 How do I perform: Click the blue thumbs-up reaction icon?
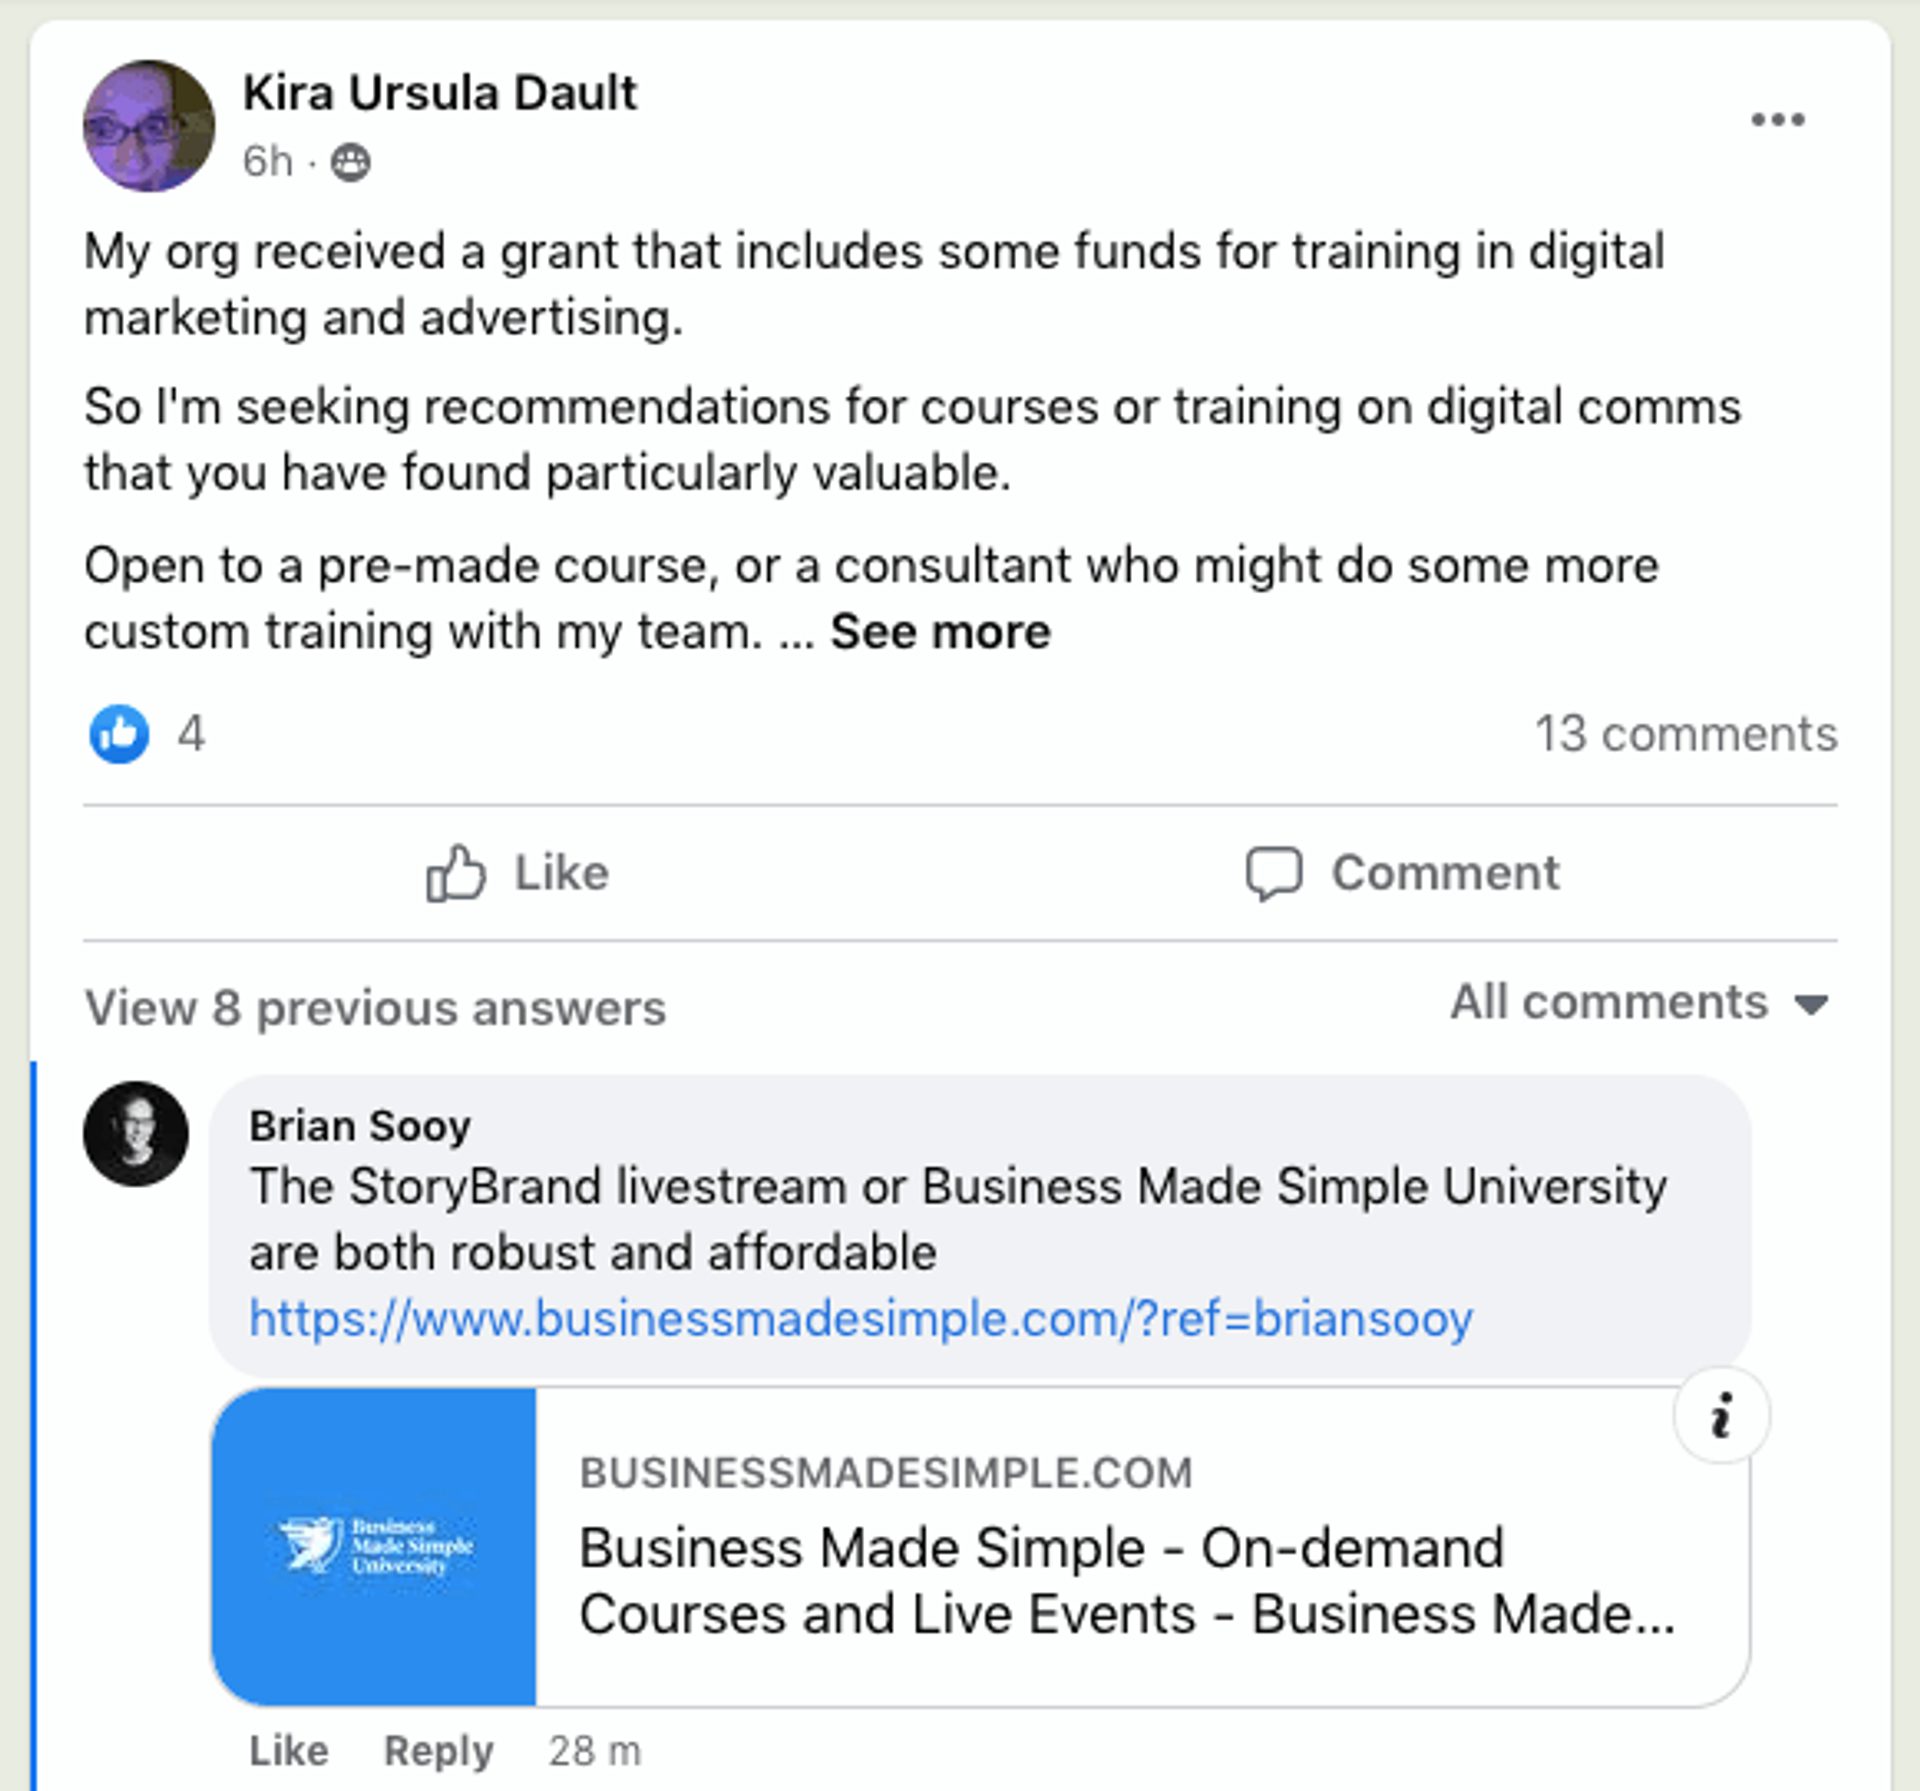118,735
